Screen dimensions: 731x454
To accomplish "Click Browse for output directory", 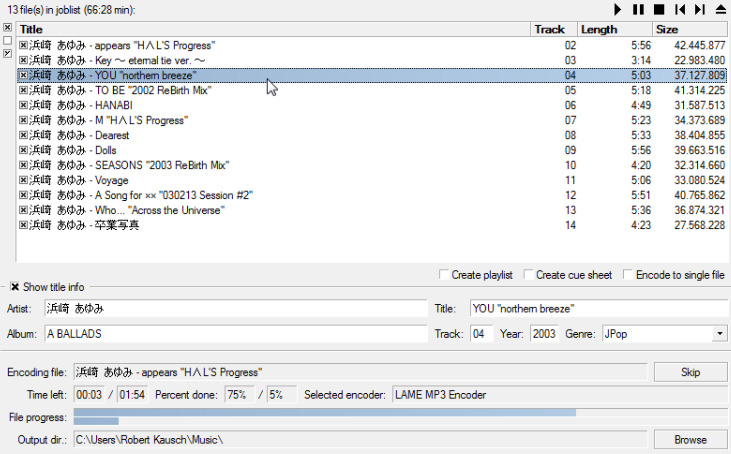I will (690, 440).
